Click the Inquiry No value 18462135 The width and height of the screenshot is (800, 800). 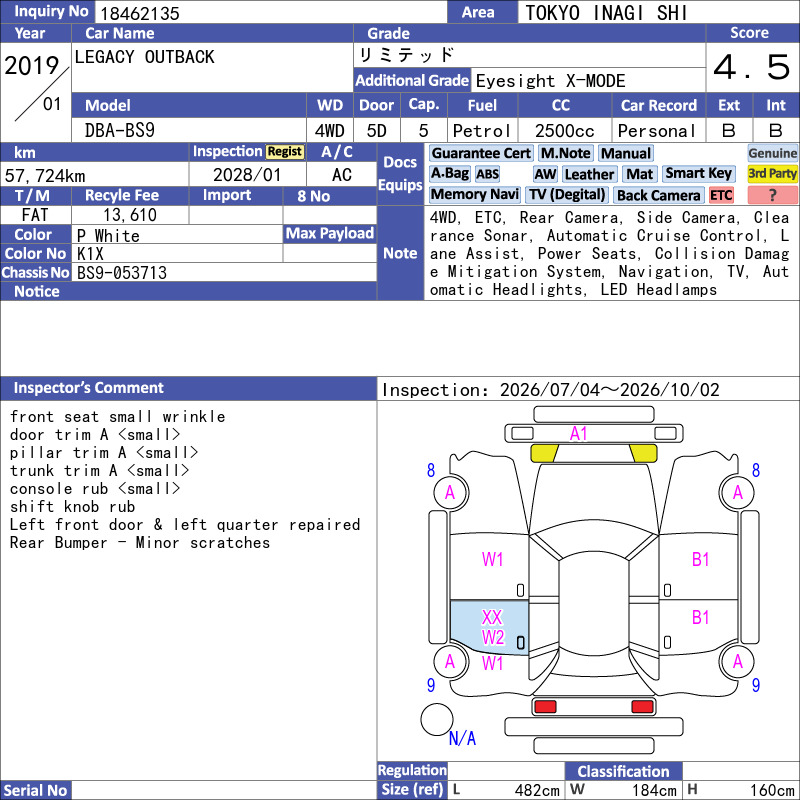point(140,13)
